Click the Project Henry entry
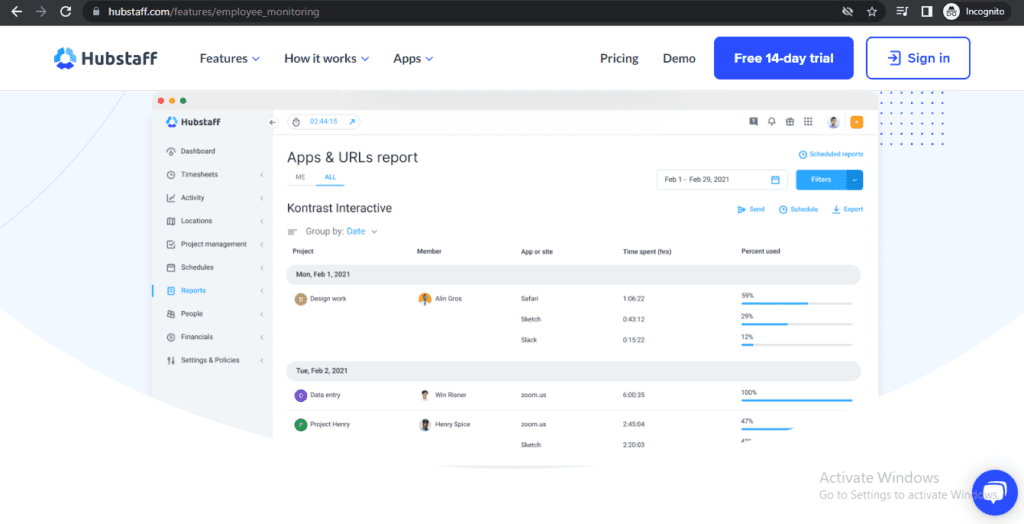 [322, 424]
